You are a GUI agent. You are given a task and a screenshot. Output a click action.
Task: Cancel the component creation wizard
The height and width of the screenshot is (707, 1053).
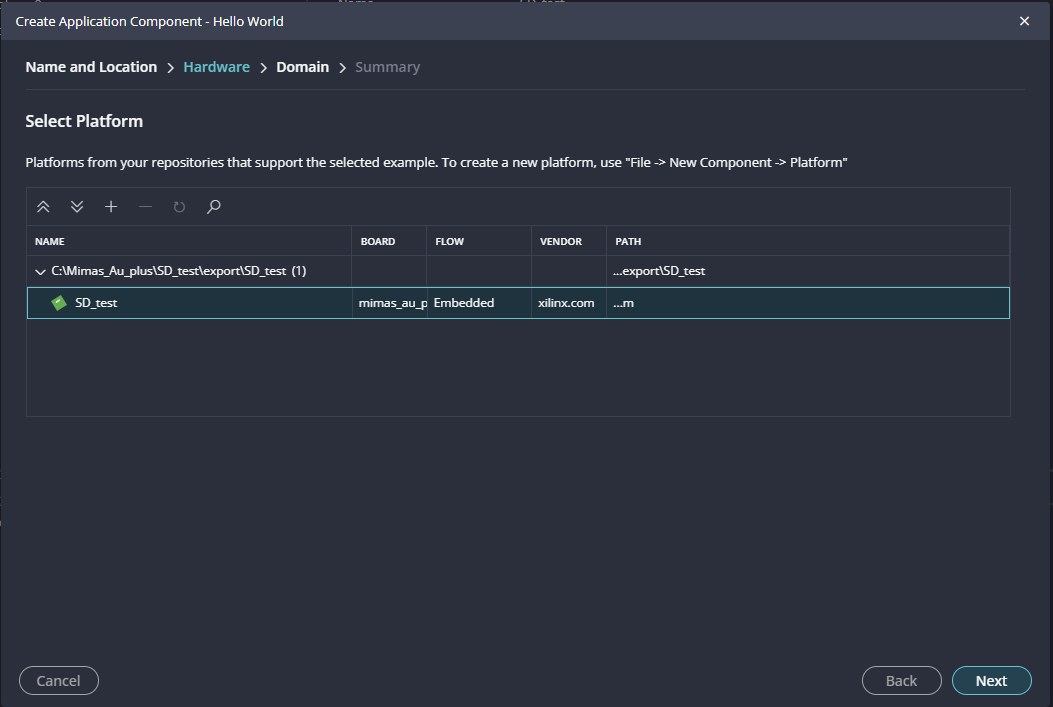[x=58, y=681]
